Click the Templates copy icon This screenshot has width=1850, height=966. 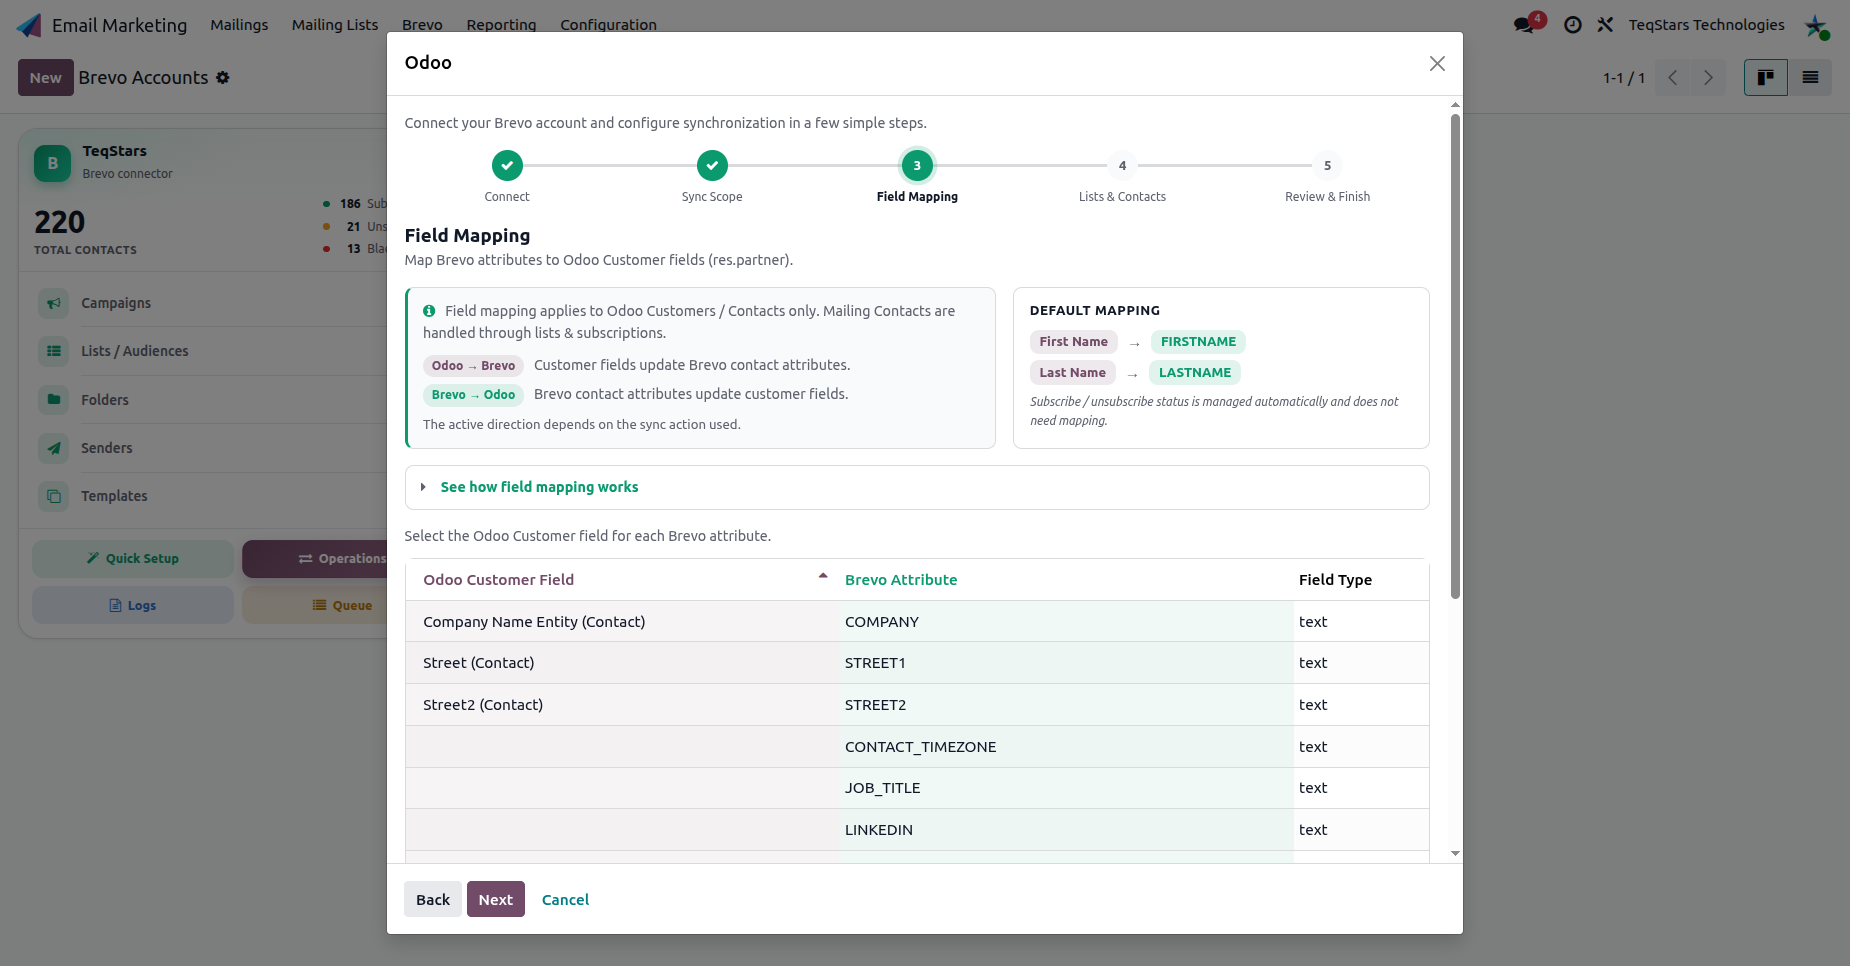click(x=54, y=496)
